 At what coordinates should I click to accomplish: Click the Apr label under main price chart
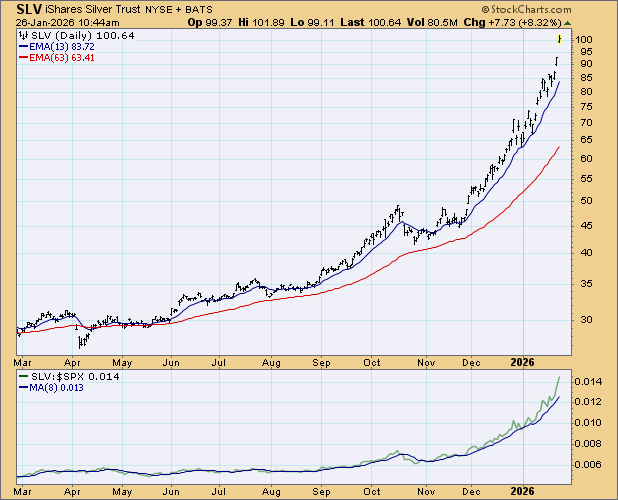[72, 362]
